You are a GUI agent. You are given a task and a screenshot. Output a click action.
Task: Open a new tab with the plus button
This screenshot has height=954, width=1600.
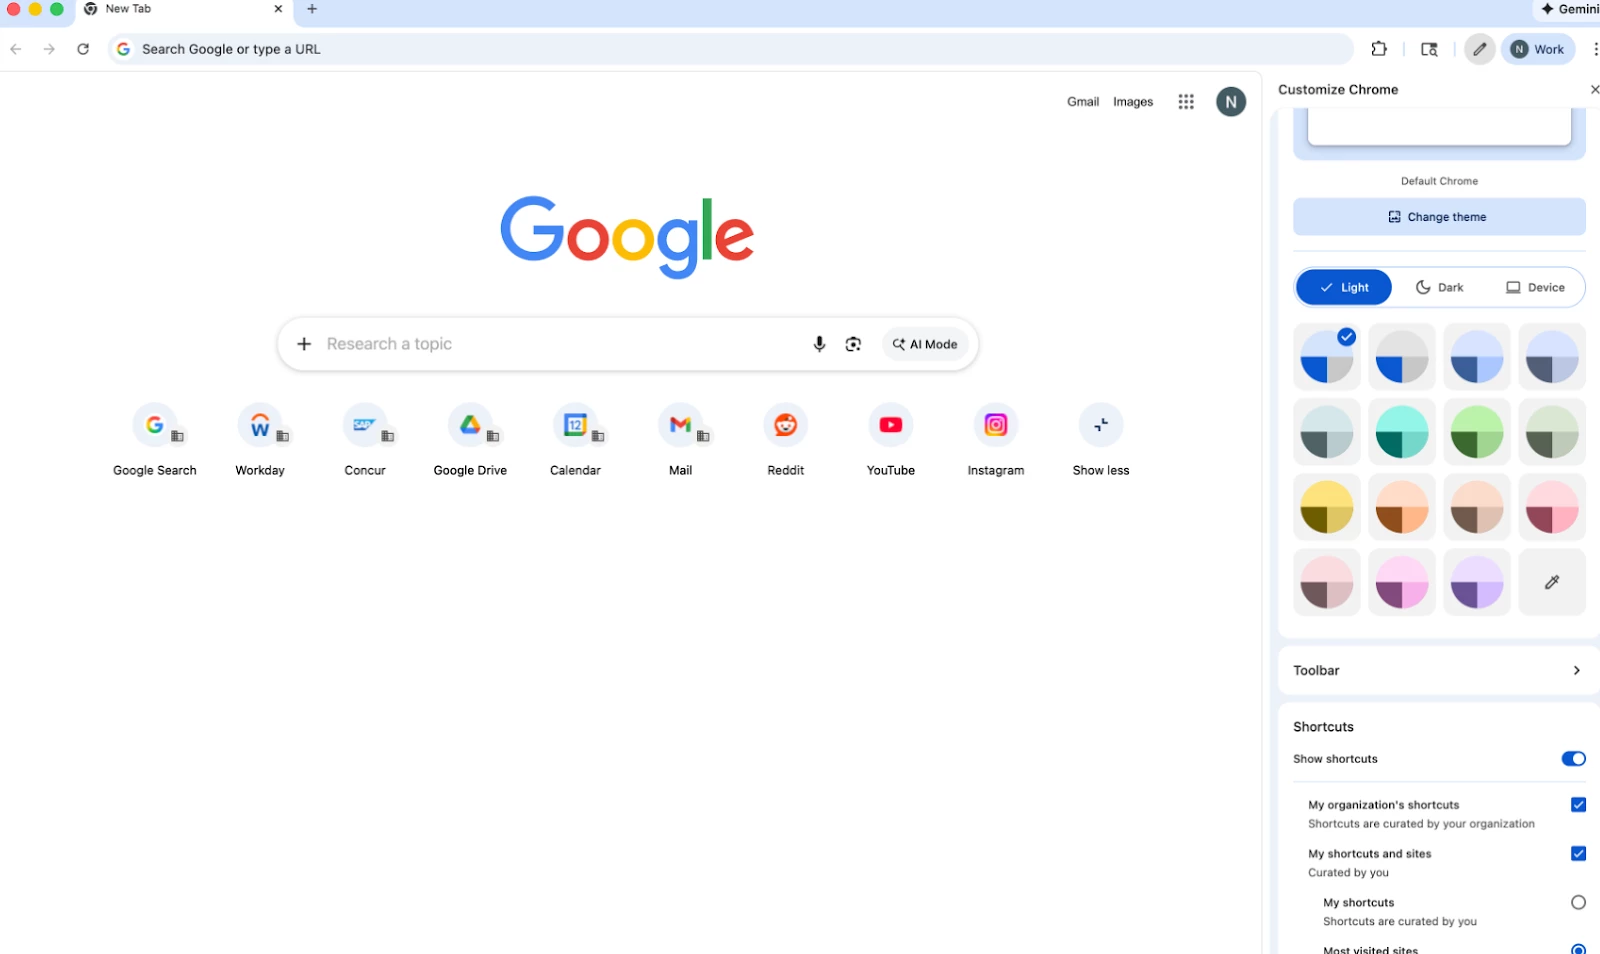pos(312,9)
